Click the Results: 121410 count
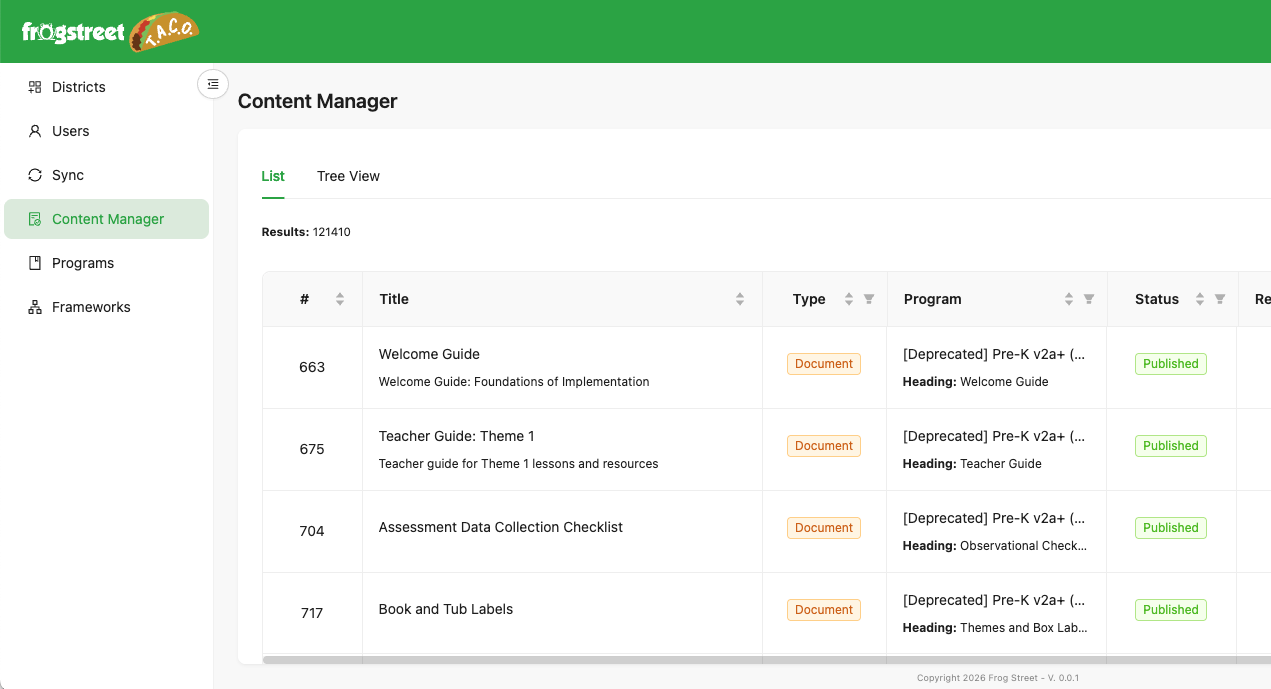 [x=306, y=232]
